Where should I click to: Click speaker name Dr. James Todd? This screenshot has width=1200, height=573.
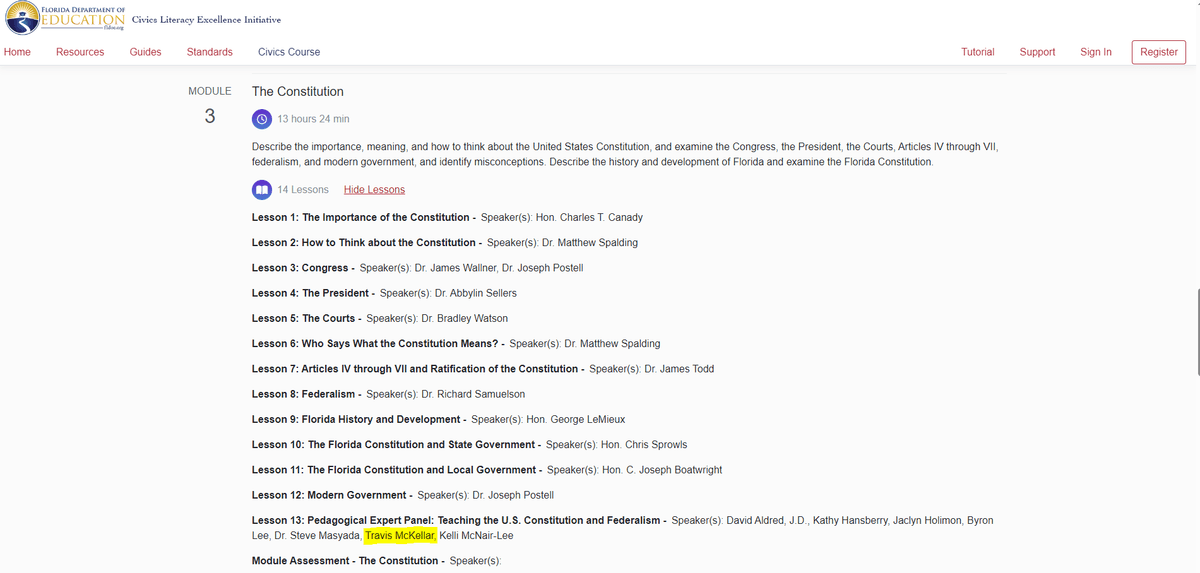click(679, 368)
